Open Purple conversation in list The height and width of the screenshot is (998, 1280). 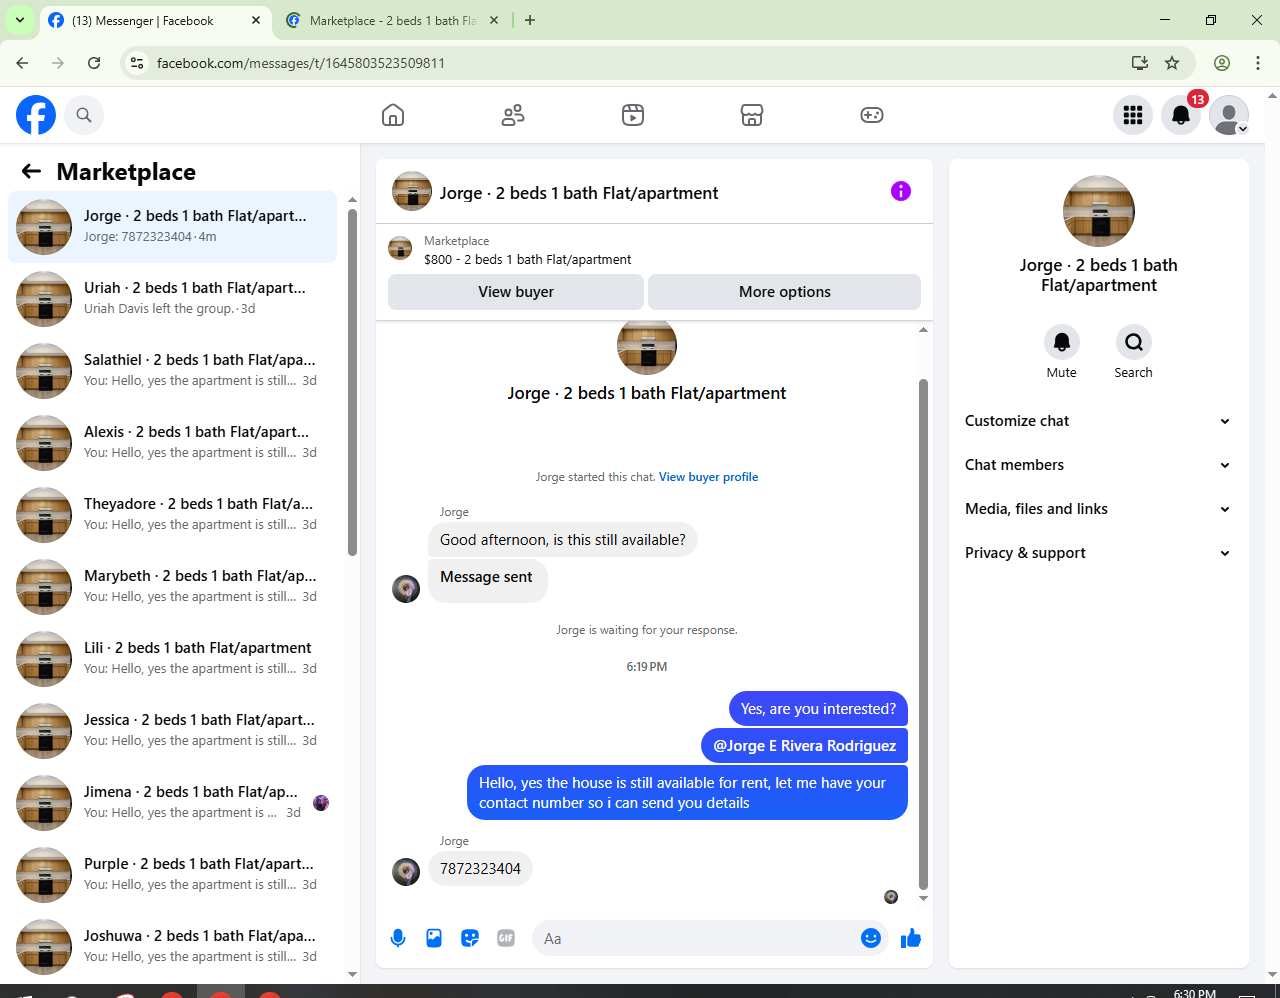pos(172,875)
